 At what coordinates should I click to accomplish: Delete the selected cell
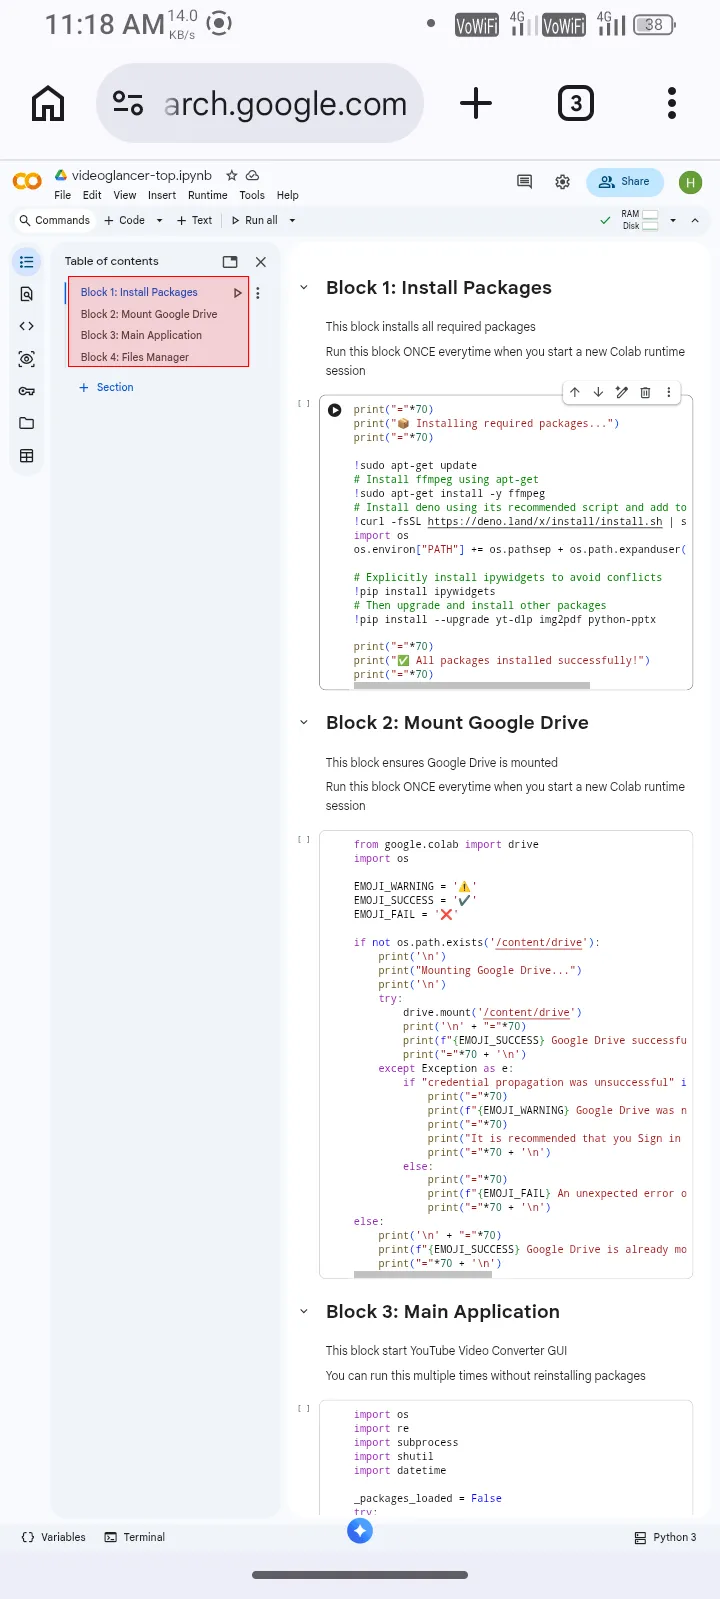[x=645, y=392]
